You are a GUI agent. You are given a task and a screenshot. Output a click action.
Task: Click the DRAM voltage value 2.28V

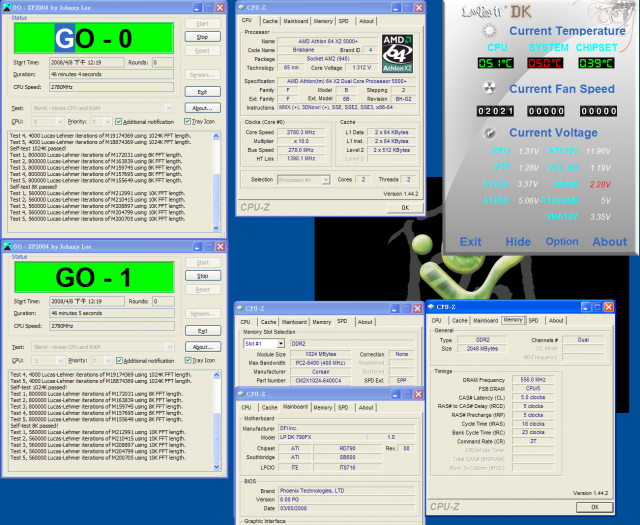tap(600, 185)
